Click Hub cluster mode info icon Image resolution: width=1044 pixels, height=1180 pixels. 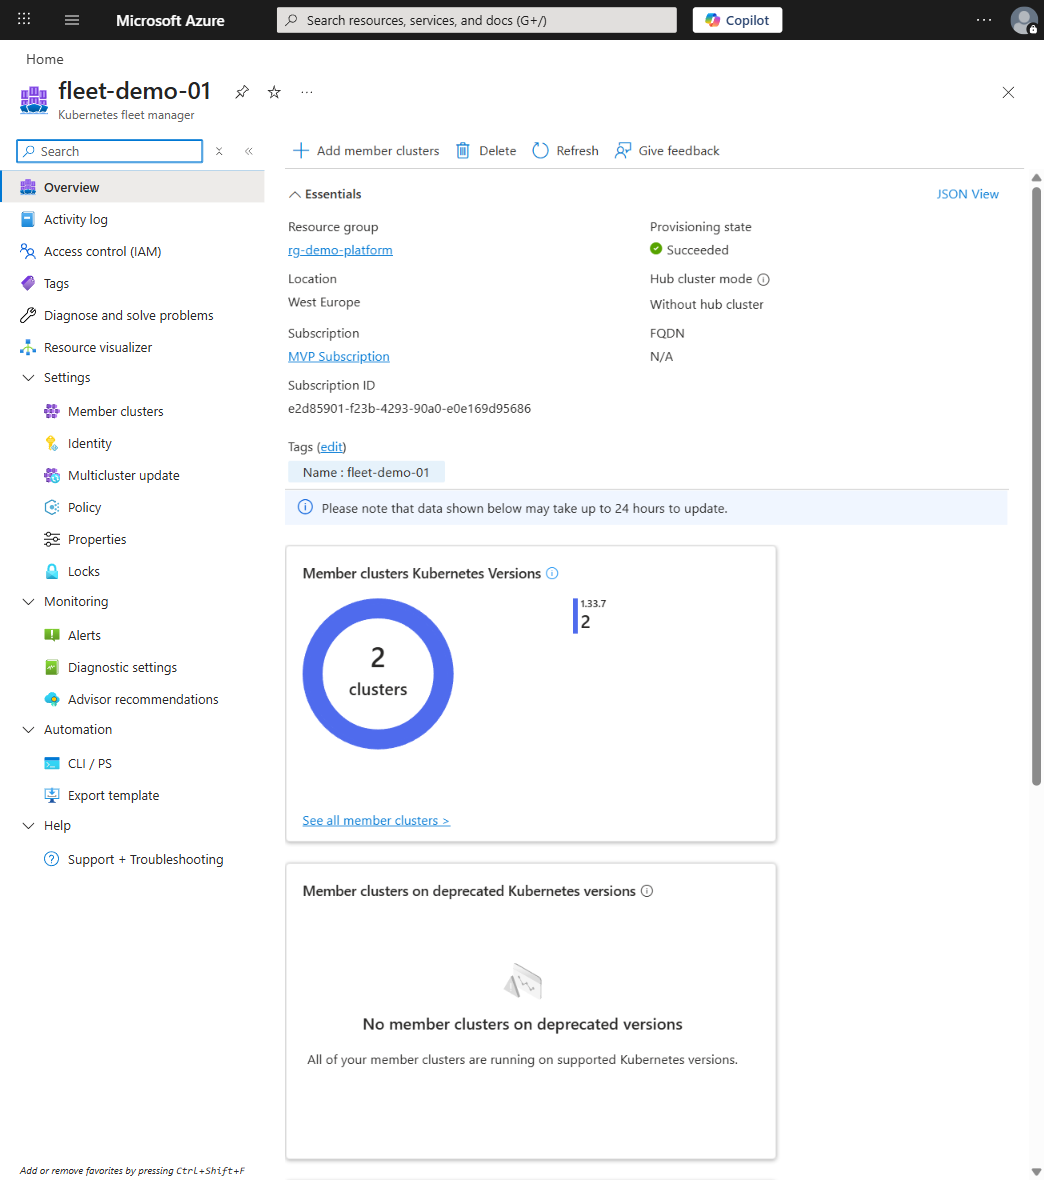[x=763, y=280]
